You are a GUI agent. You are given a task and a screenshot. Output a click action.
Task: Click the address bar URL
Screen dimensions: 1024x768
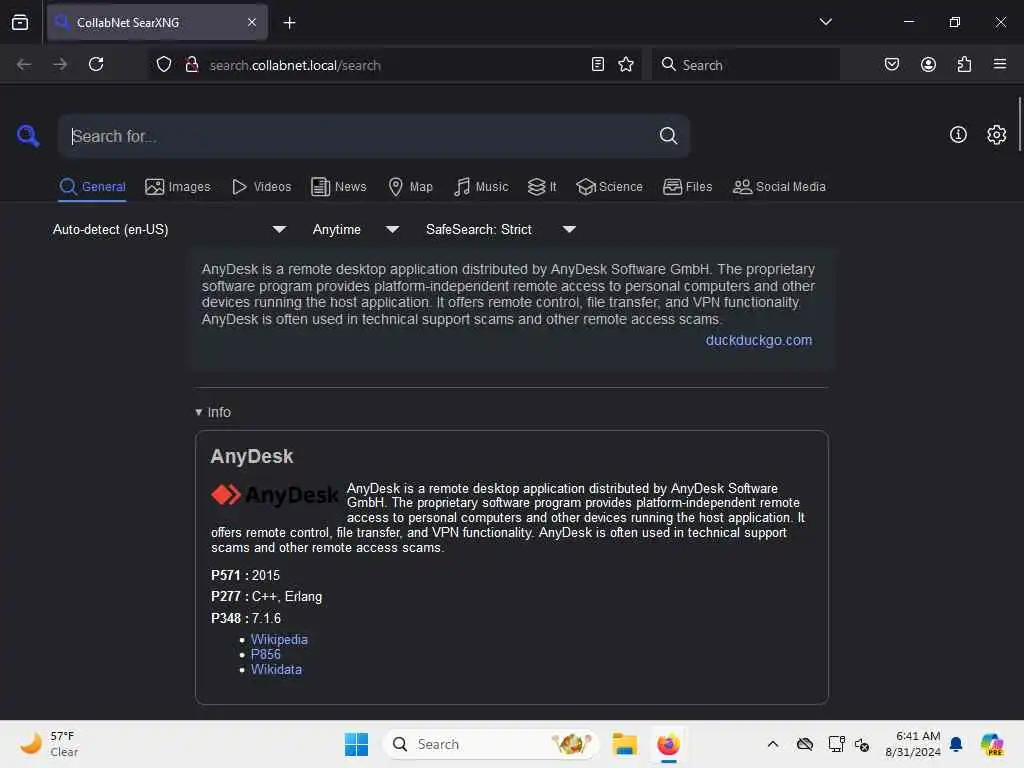click(295, 65)
